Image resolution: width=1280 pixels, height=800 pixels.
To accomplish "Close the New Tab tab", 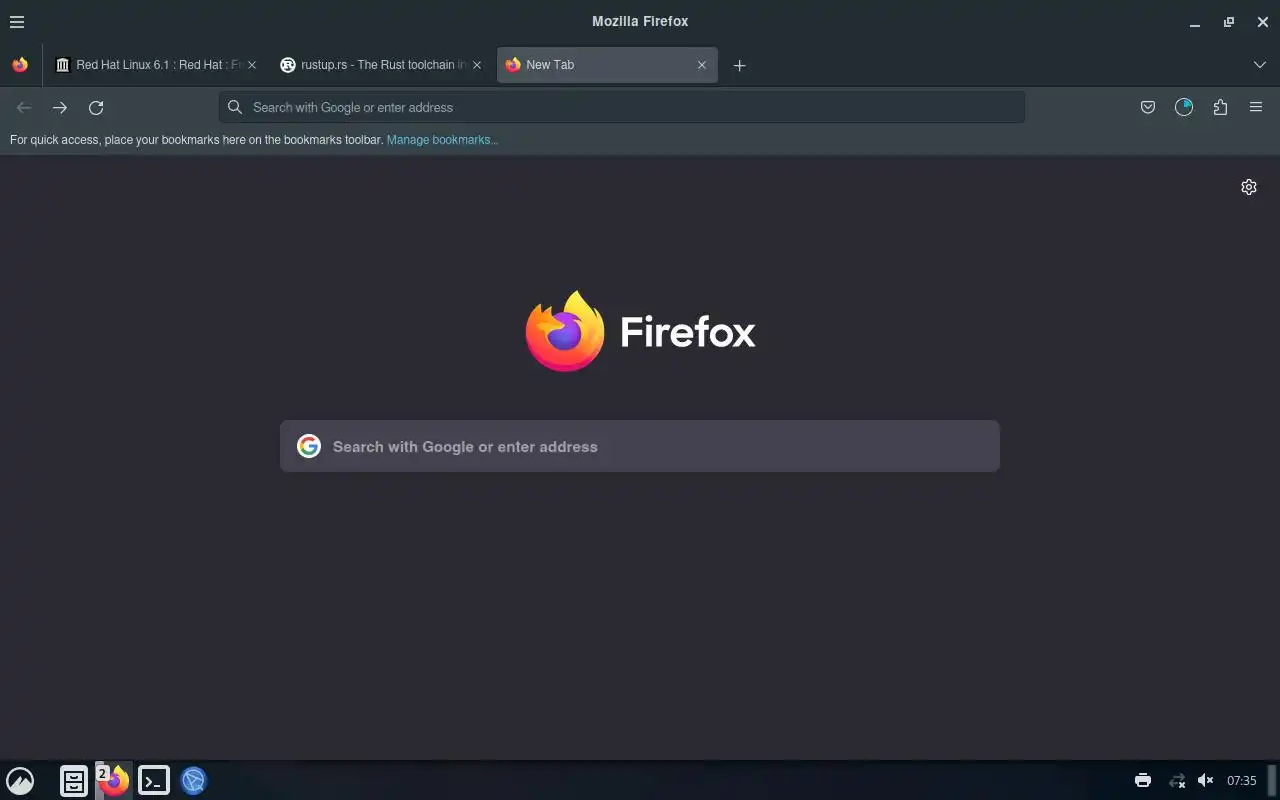I will 702,65.
